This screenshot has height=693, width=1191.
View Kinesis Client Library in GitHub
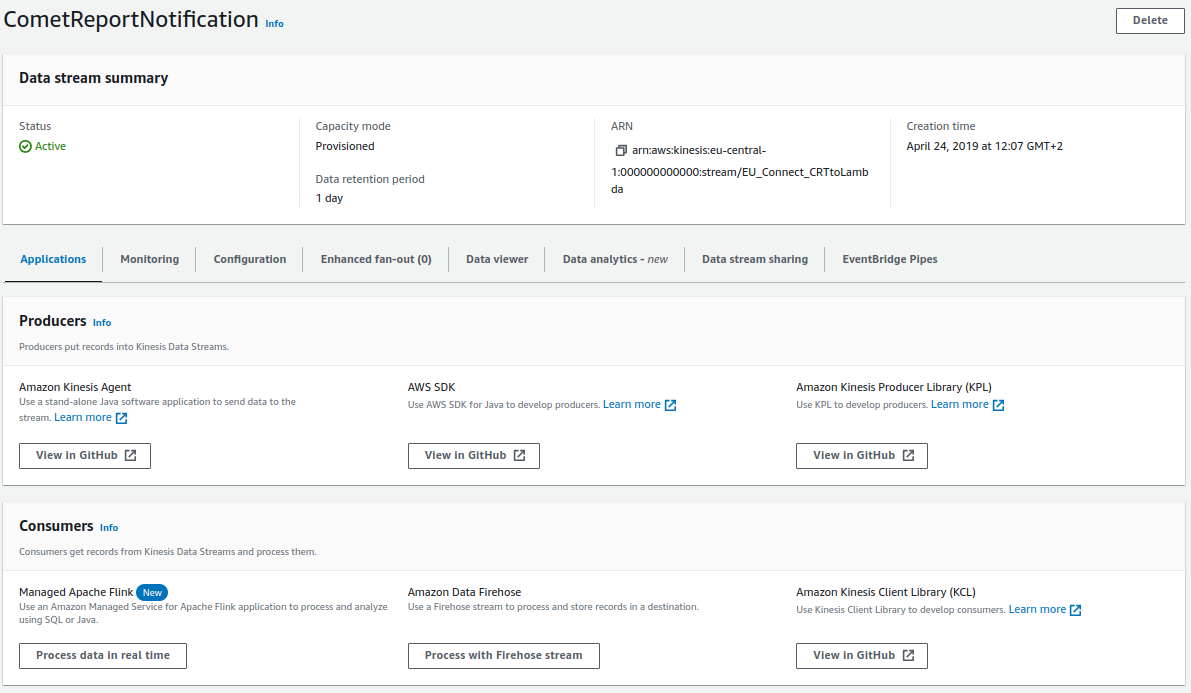pos(862,656)
